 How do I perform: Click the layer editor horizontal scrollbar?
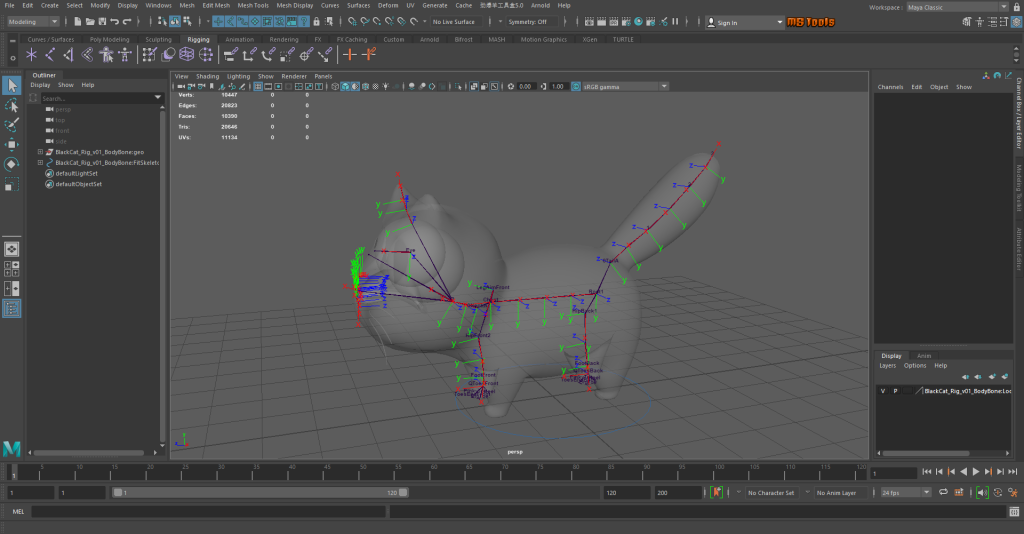[x=926, y=453]
